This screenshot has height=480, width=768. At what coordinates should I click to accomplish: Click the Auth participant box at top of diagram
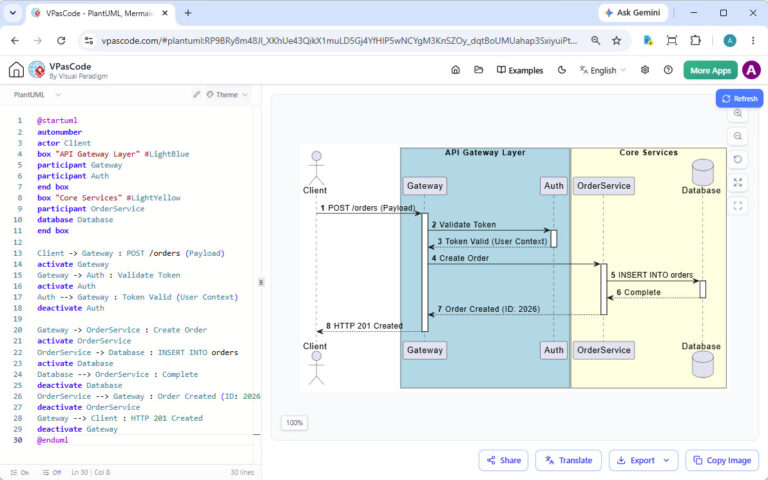[x=553, y=186]
